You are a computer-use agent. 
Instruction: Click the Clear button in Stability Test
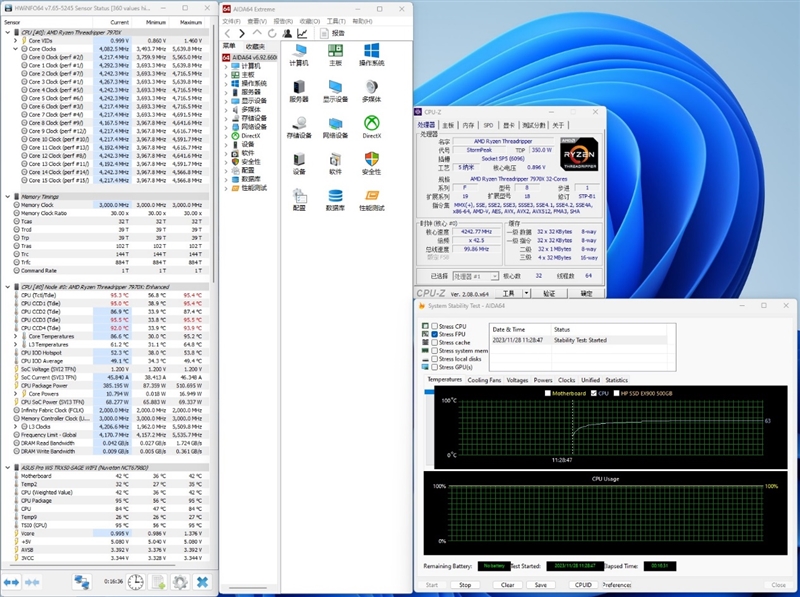[x=507, y=585]
